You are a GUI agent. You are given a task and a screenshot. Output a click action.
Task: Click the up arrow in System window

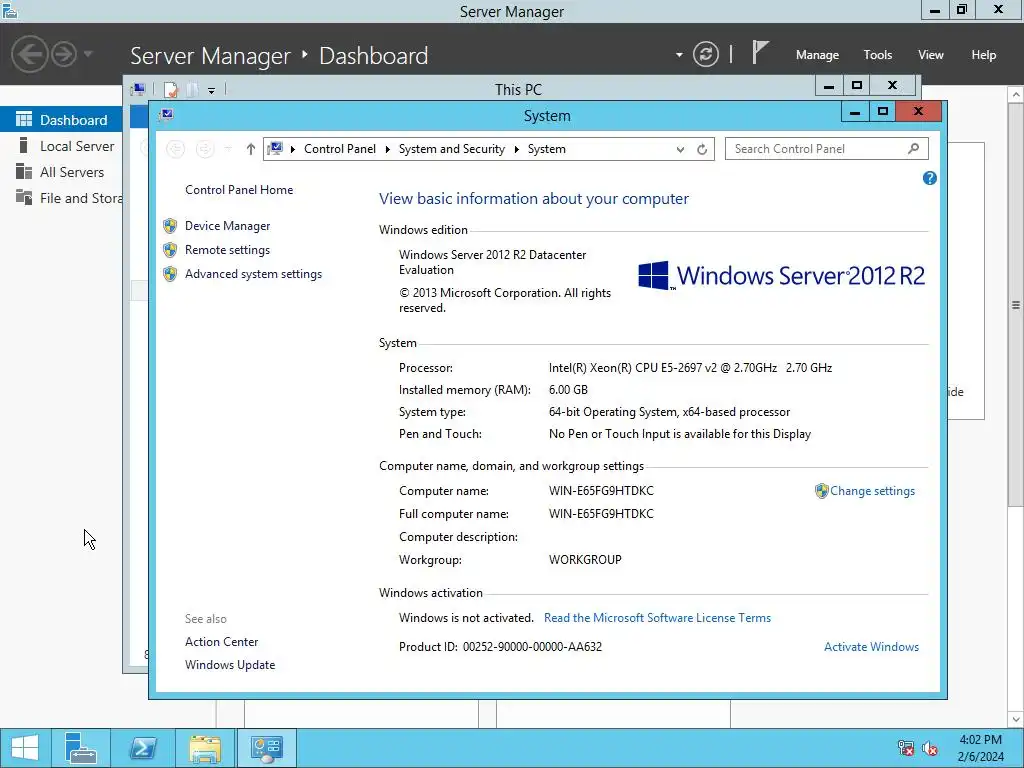[251, 150]
